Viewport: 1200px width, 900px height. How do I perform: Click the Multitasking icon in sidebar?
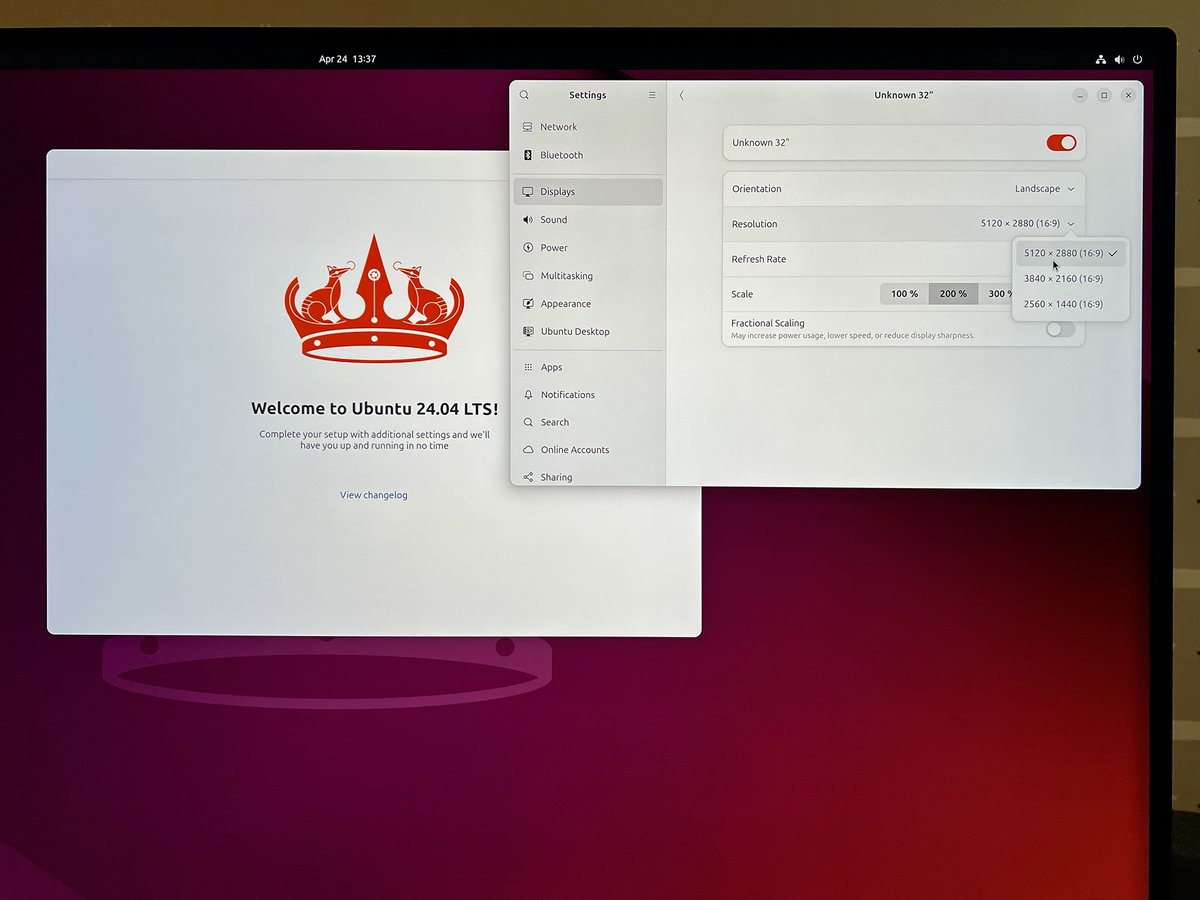click(x=528, y=276)
